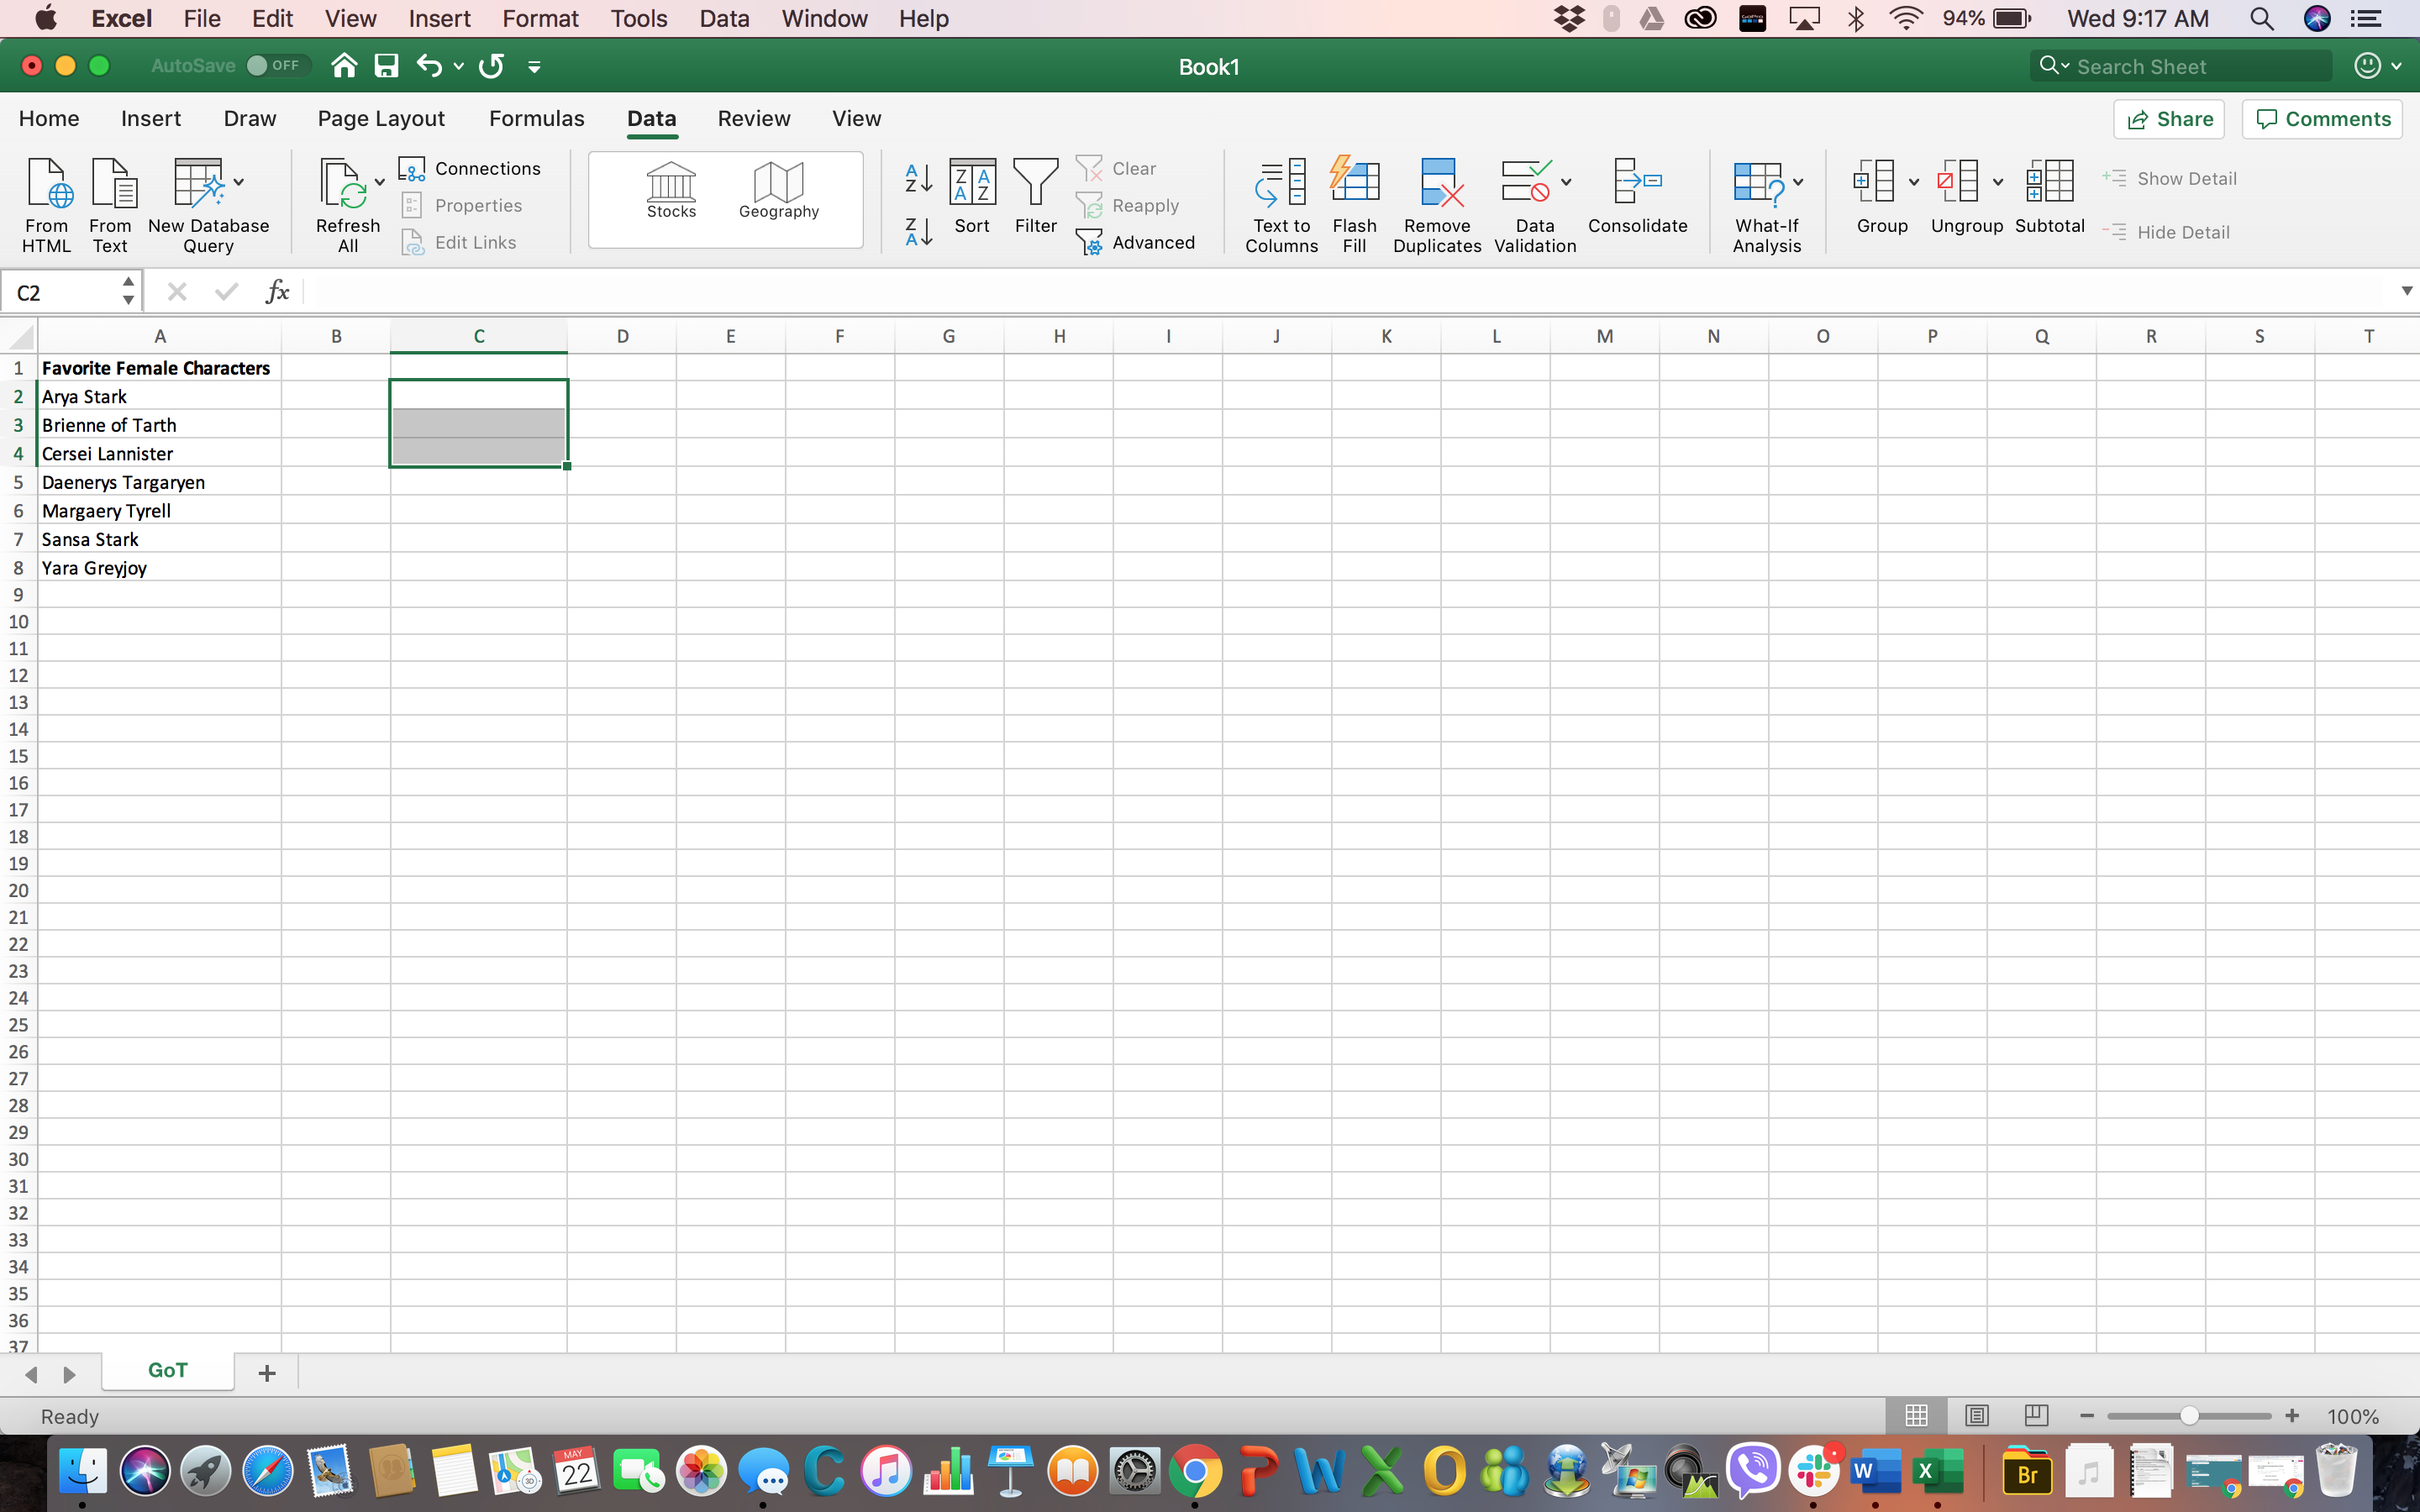
Task: Open the Formulas ribbon tab
Action: pyautogui.click(x=537, y=117)
